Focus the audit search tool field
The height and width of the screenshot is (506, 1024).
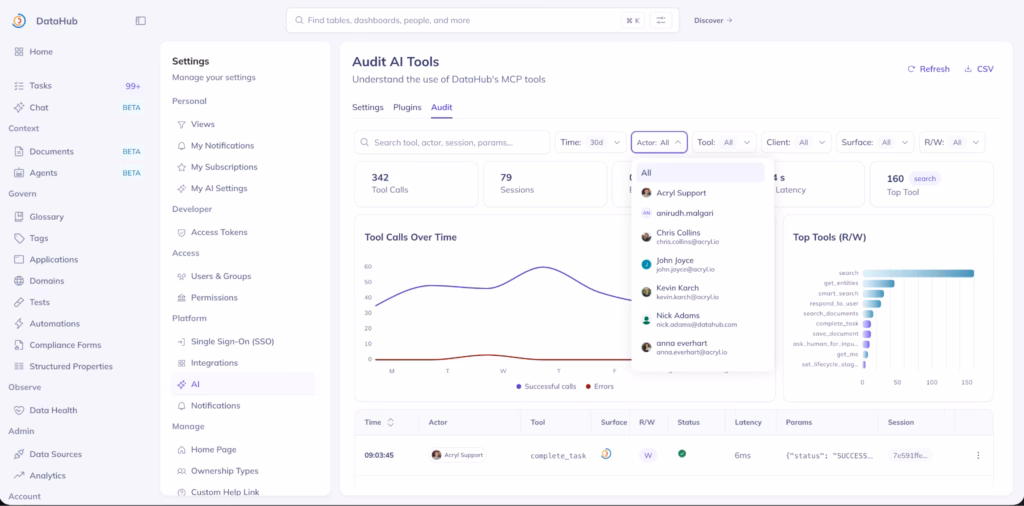coord(452,142)
